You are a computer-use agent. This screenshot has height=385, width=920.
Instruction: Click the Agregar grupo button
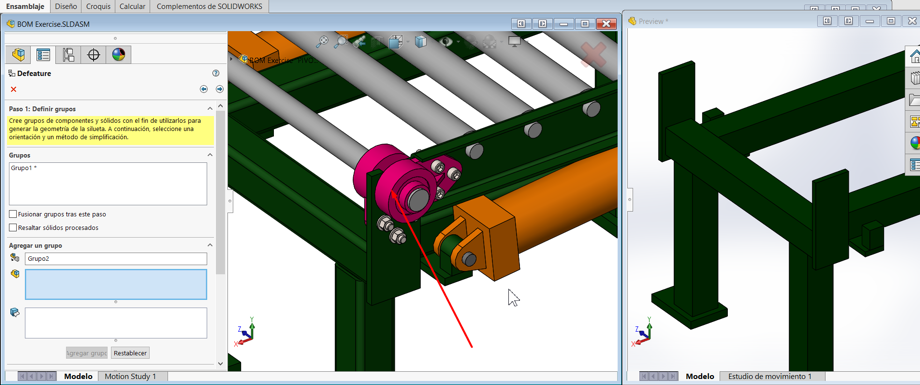[x=86, y=353]
